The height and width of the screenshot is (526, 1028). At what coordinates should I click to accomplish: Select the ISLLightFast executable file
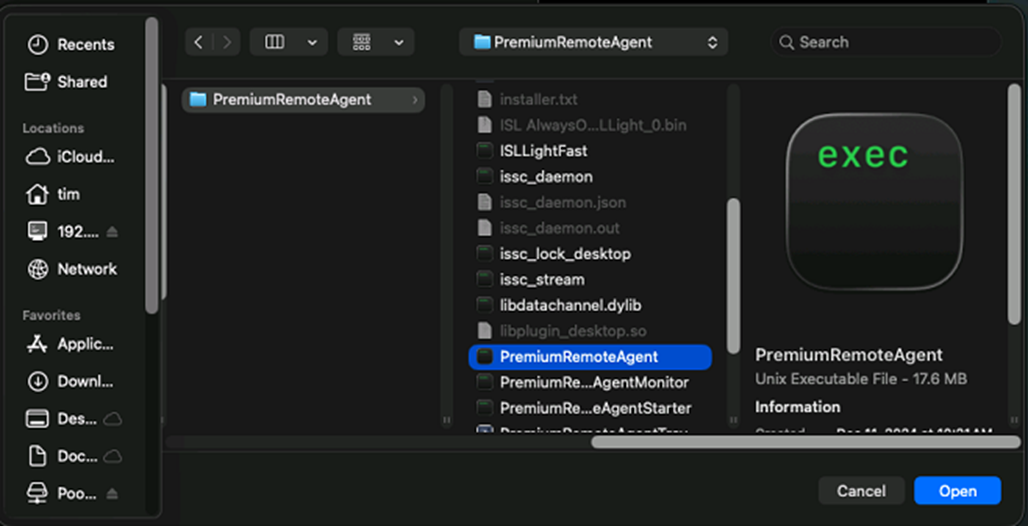point(543,151)
